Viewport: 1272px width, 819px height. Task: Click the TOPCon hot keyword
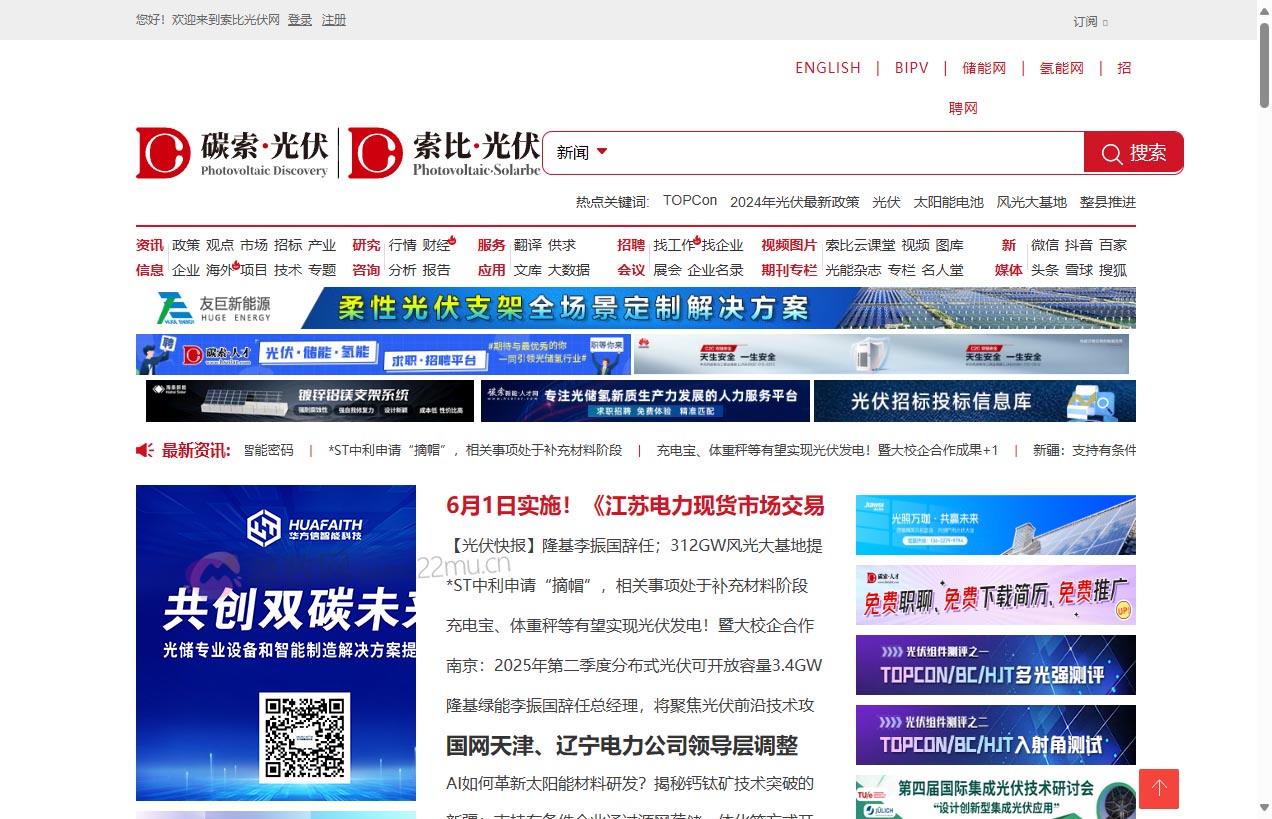click(x=689, y=200)
